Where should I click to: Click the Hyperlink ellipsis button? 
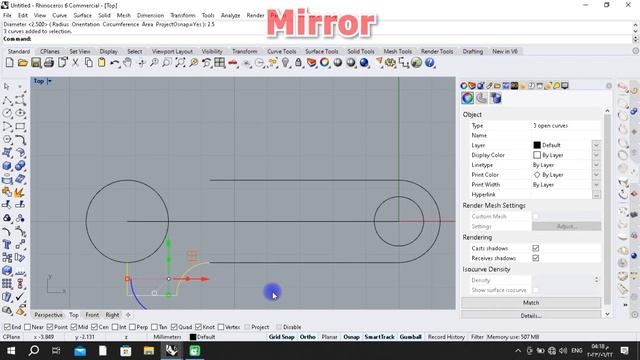tap(596, 195)
